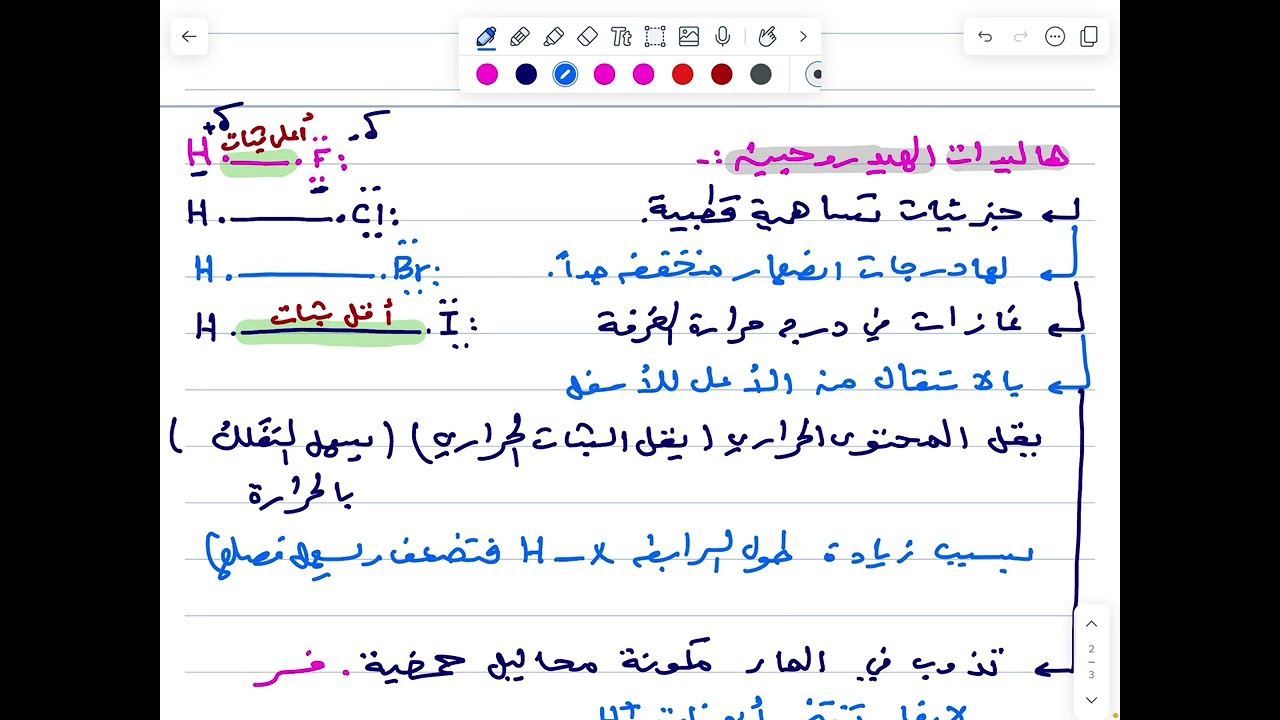Open the more options ellipsis menu

1055,37
